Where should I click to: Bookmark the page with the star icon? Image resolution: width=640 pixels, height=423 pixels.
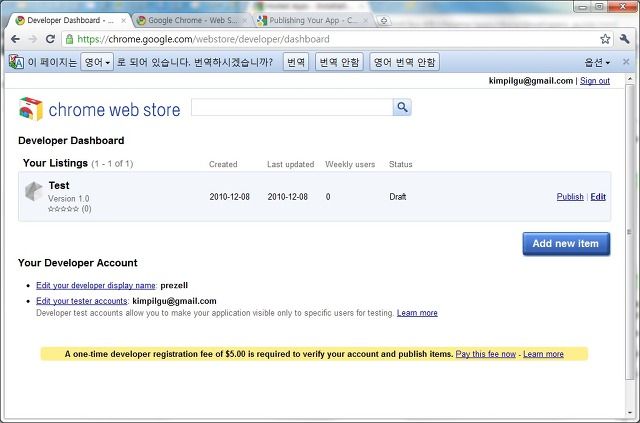click(605, 39)
